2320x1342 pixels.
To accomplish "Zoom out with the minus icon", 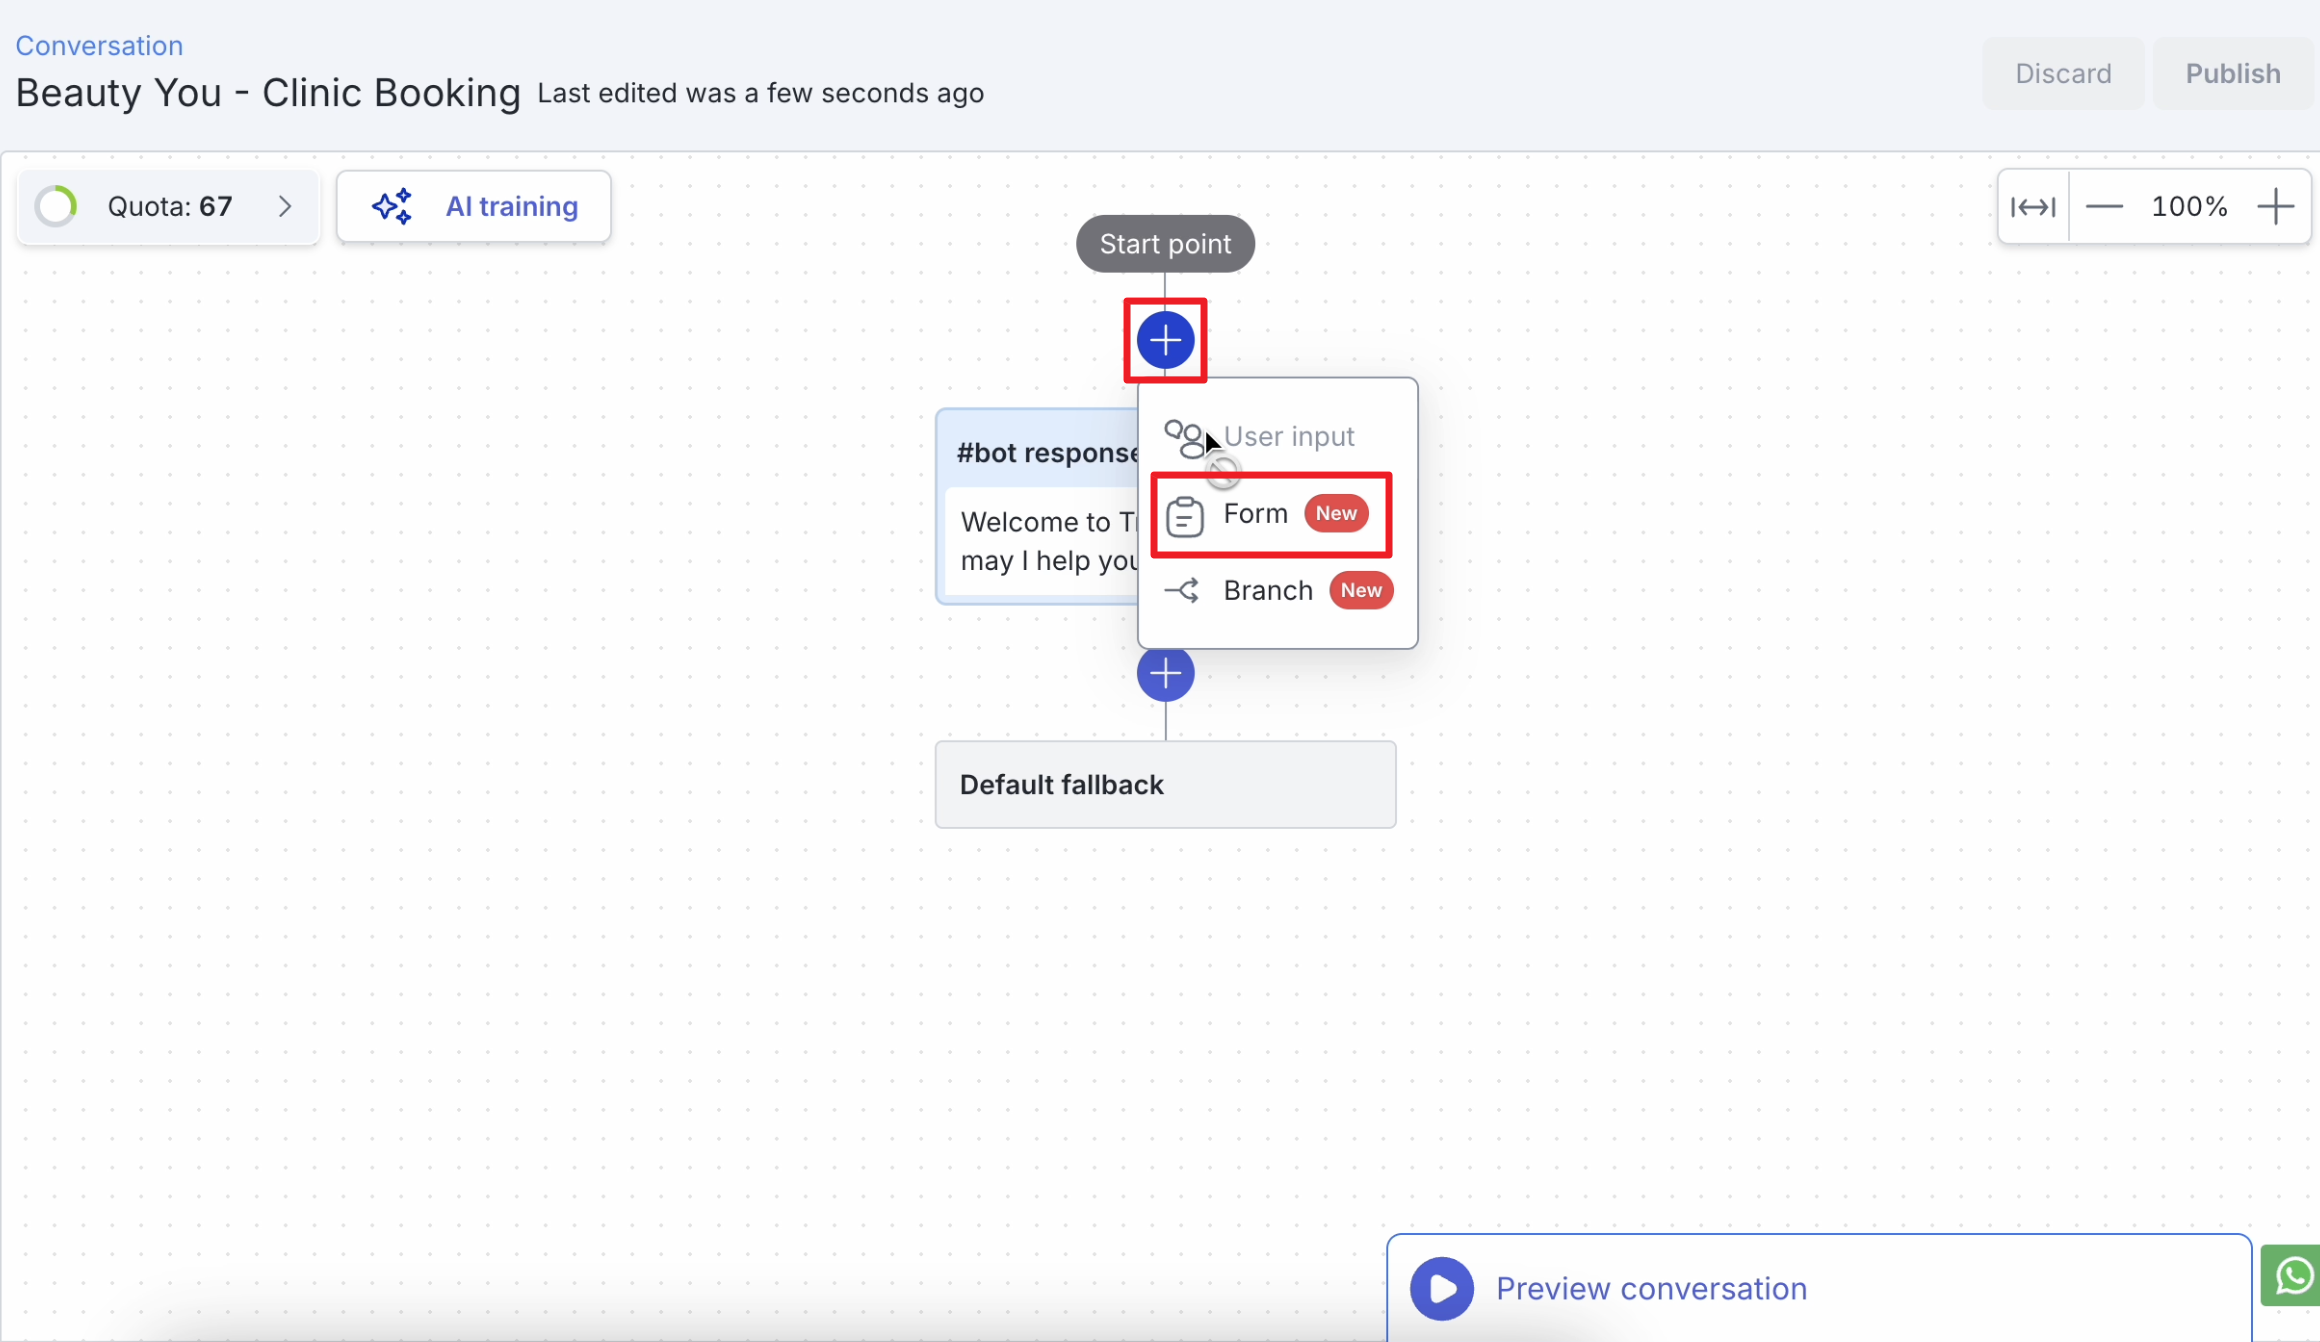I will 2104,207.
